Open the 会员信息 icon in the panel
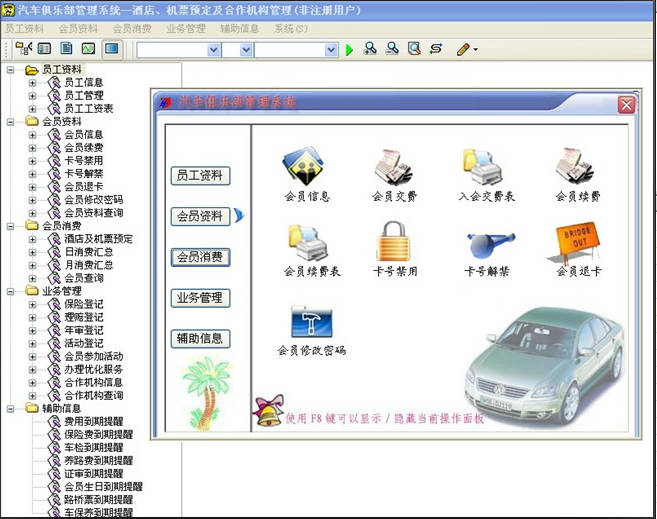The height and width of the screenshot is (519, 657). 303,166
